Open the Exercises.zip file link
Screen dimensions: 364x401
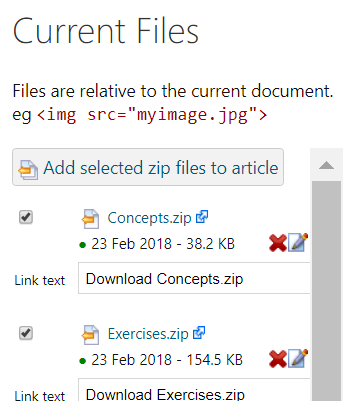click(148, 334)
